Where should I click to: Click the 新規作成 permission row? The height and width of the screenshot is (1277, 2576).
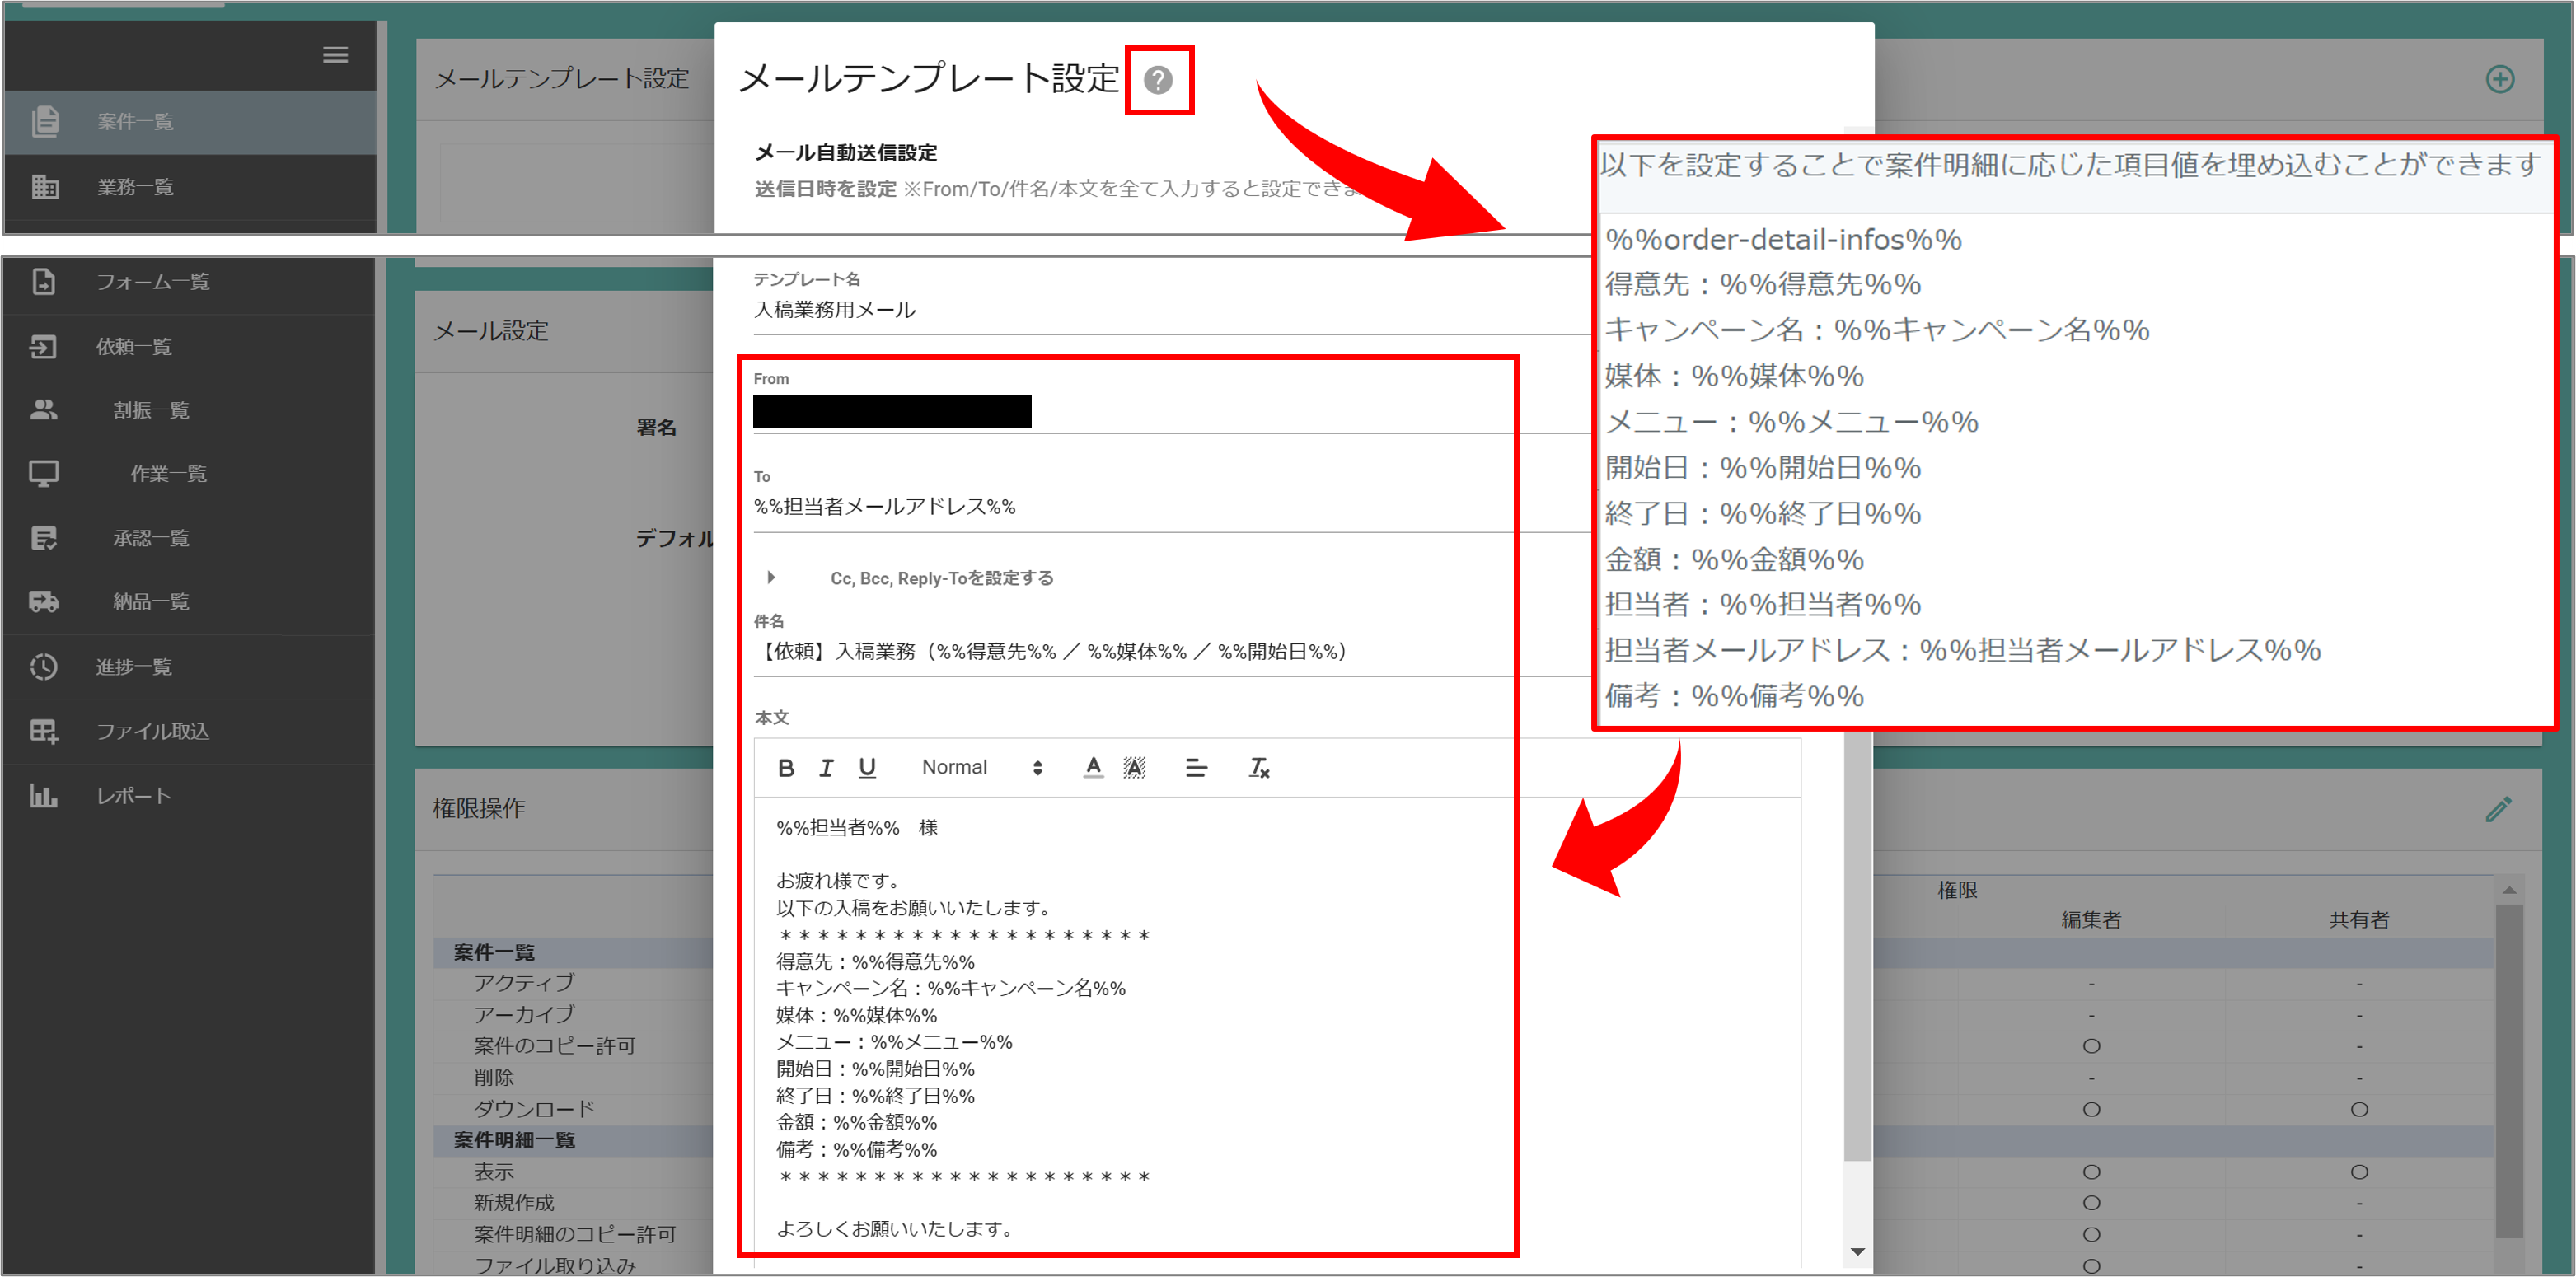514,1203
